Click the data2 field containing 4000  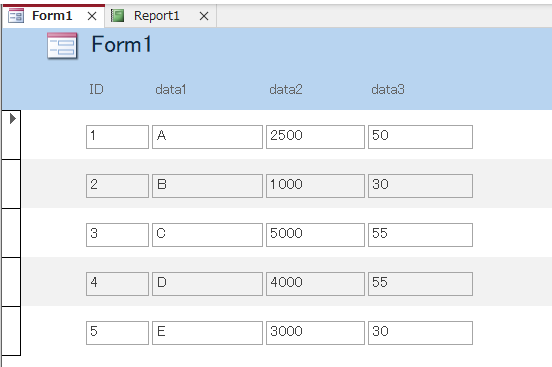point(315,284)
